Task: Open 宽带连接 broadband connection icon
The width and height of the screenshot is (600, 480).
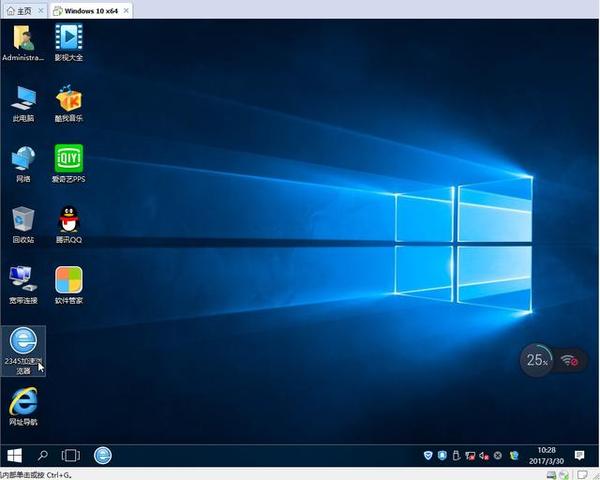Action: click(x=23, y=282)
